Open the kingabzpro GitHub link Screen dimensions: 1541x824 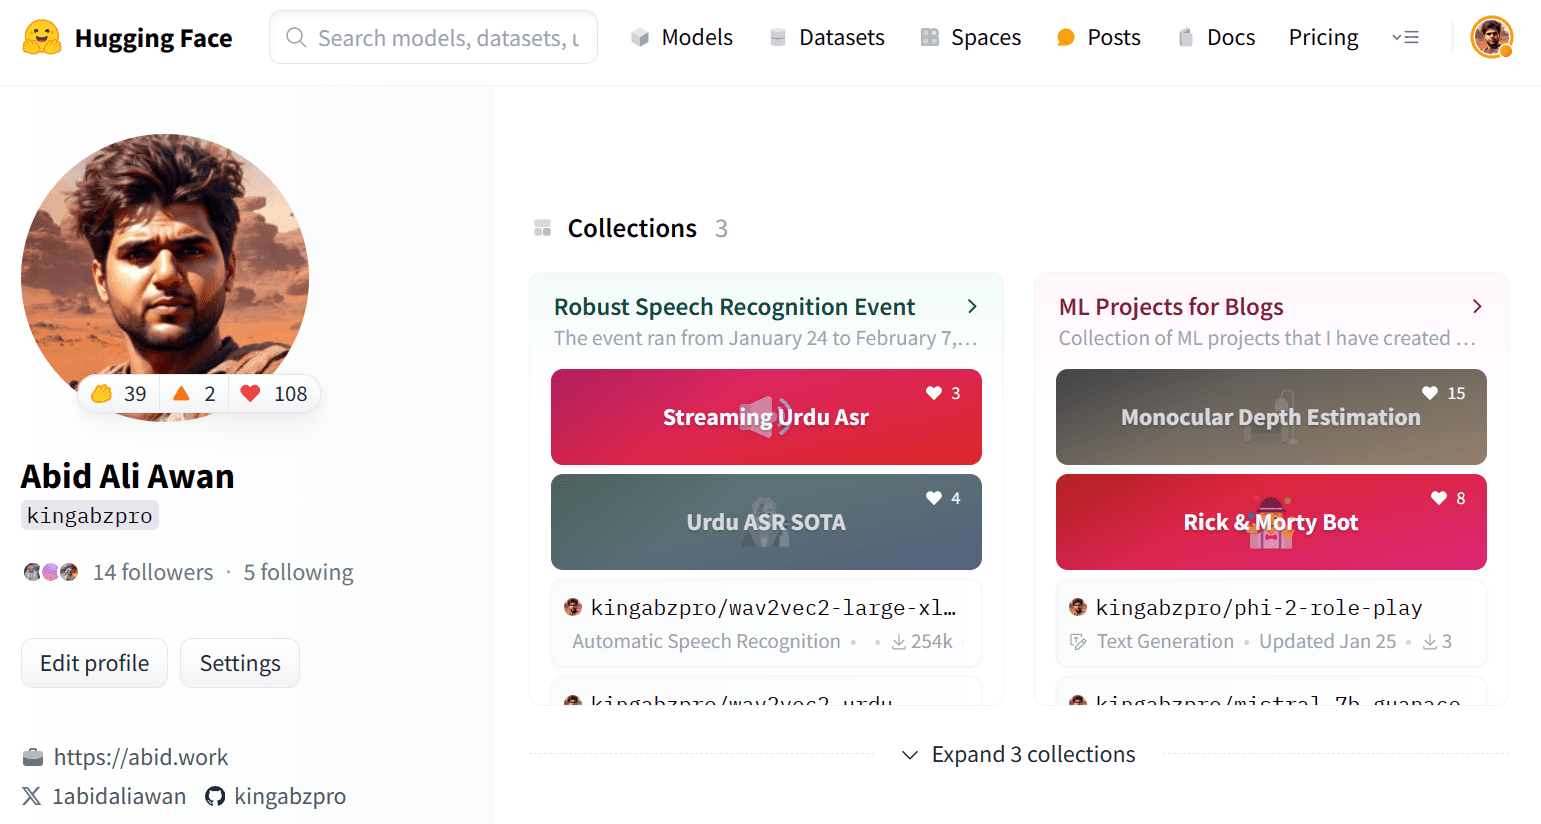[x=290, y=796]
